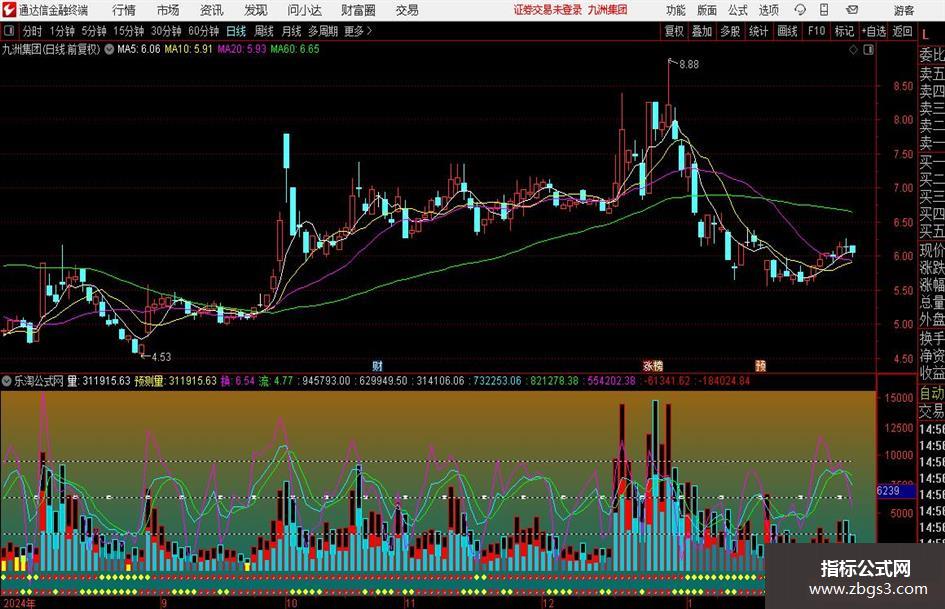The image size is (945, 609).
Task: Open the 交易 menu
Action: pyautogui.click(x=407, y=10)
